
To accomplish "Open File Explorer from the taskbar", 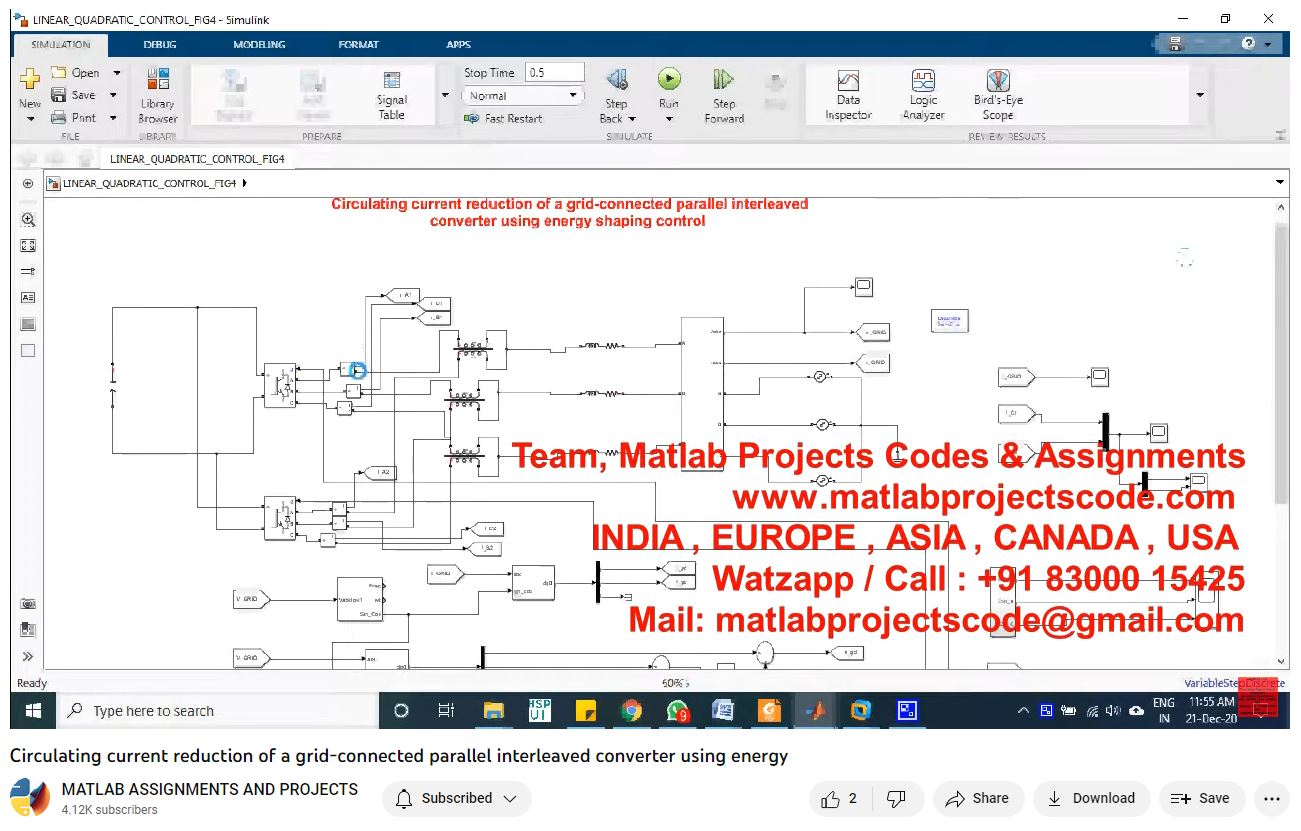I will click(493, 711).
